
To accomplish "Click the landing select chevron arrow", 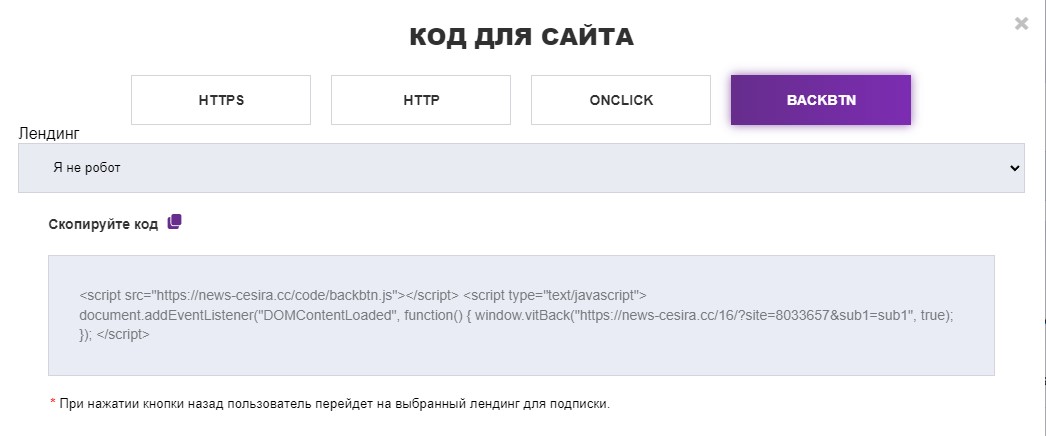I will (x=1015, y=168).
